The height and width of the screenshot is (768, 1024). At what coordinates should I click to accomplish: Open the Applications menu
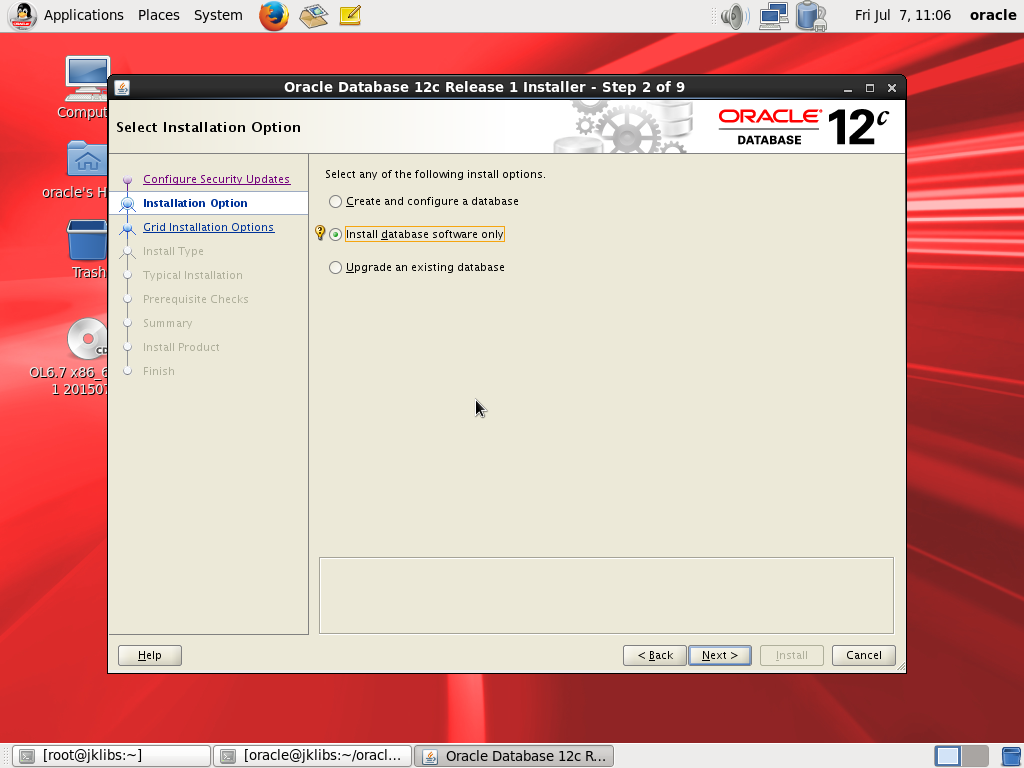pyautogui.click(x=84, y=15)
